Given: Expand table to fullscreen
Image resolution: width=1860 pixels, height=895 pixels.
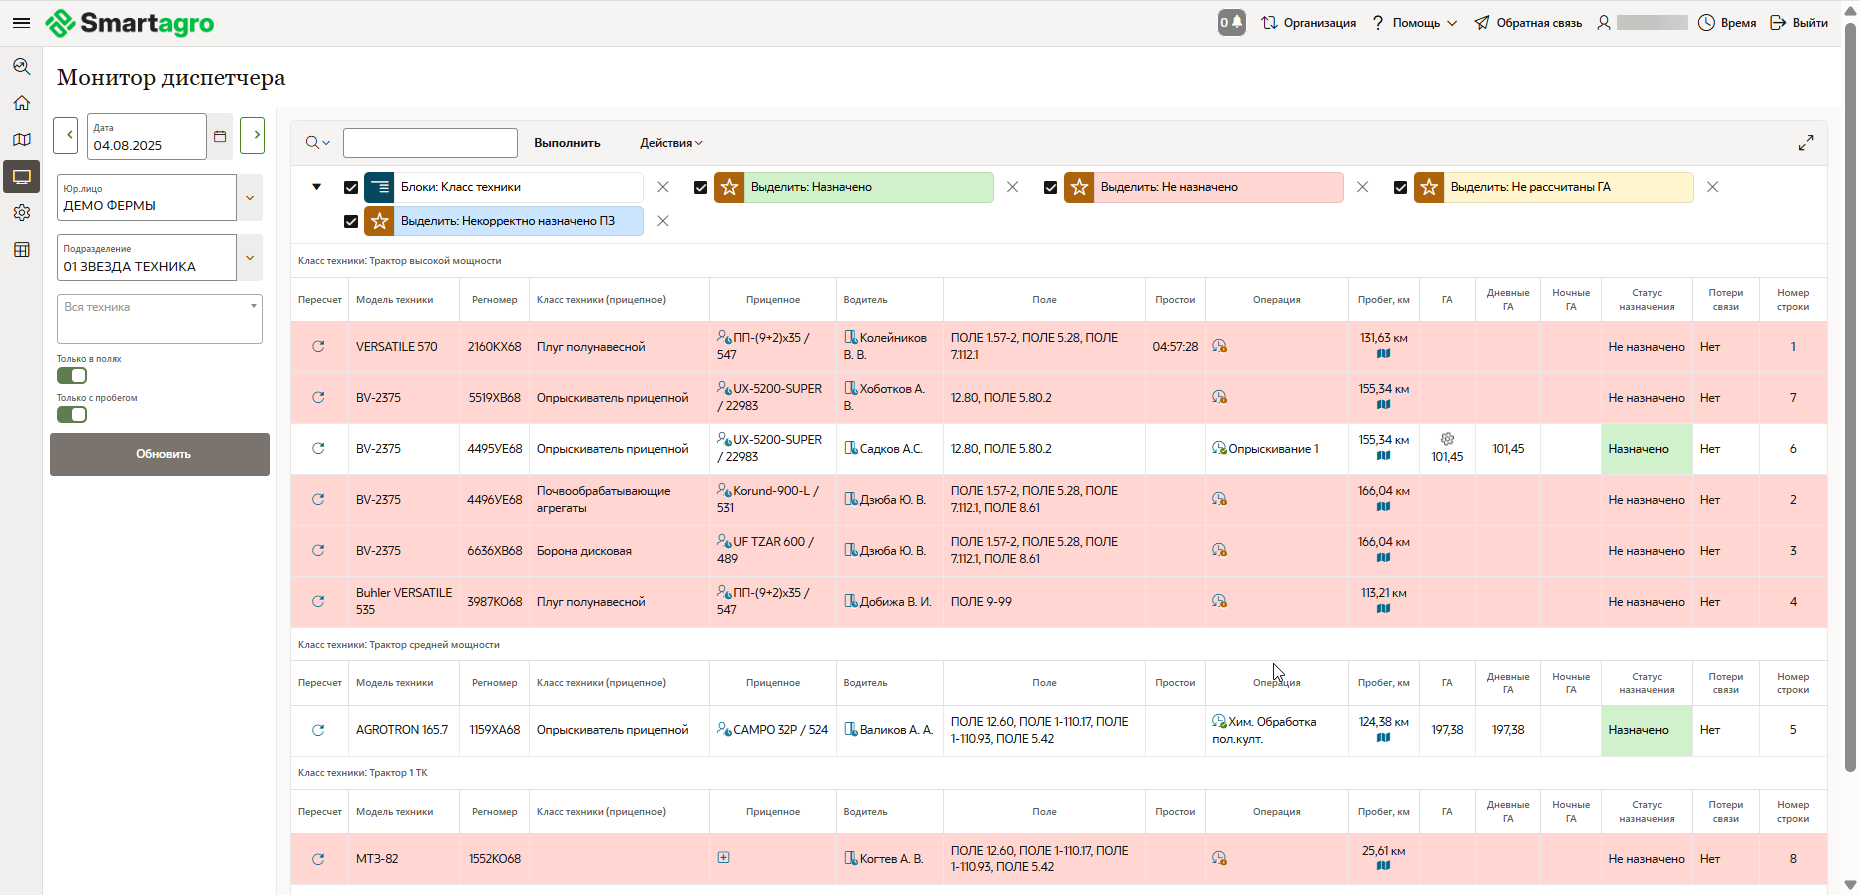Looking at the screenshot, I should click(1805, 143).
